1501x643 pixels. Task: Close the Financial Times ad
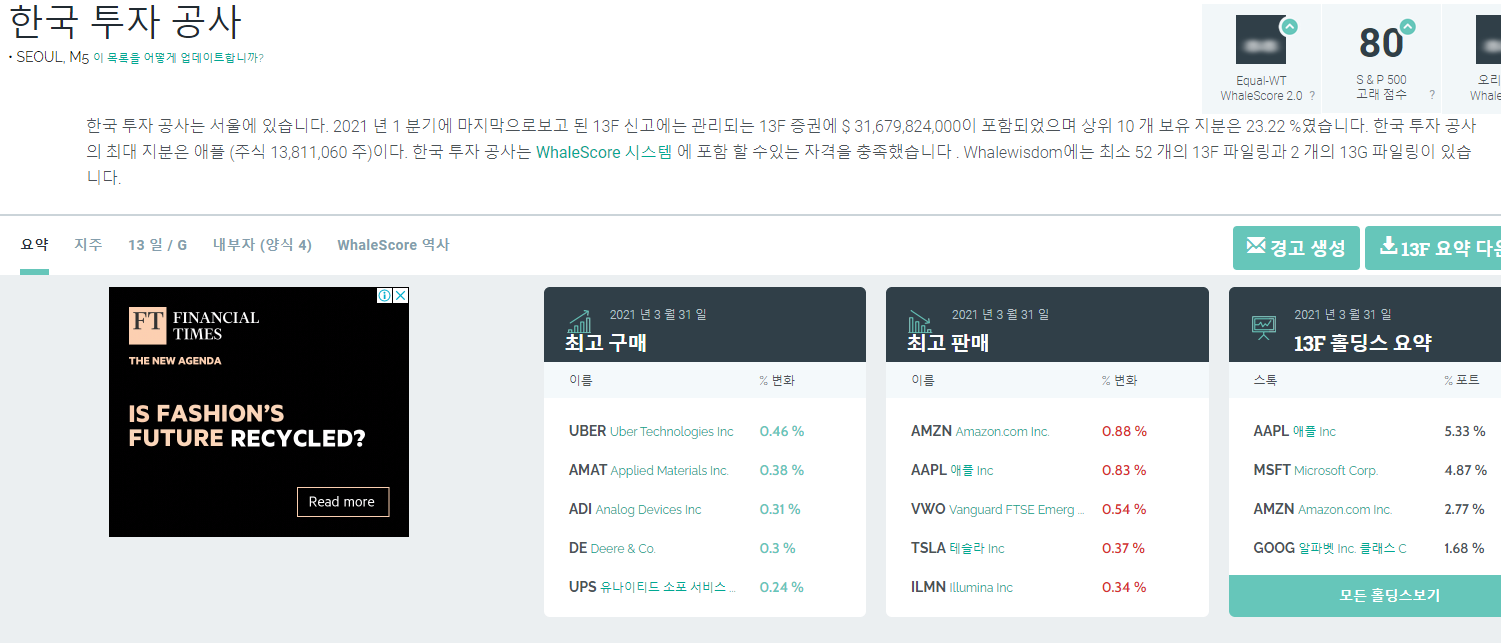[x=400, y=295]
